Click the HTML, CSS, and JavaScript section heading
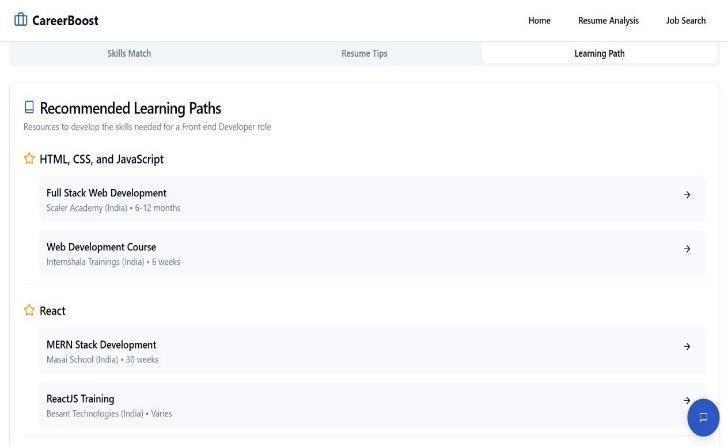Viewport: 728px width, 447px height. pos(102,159)
